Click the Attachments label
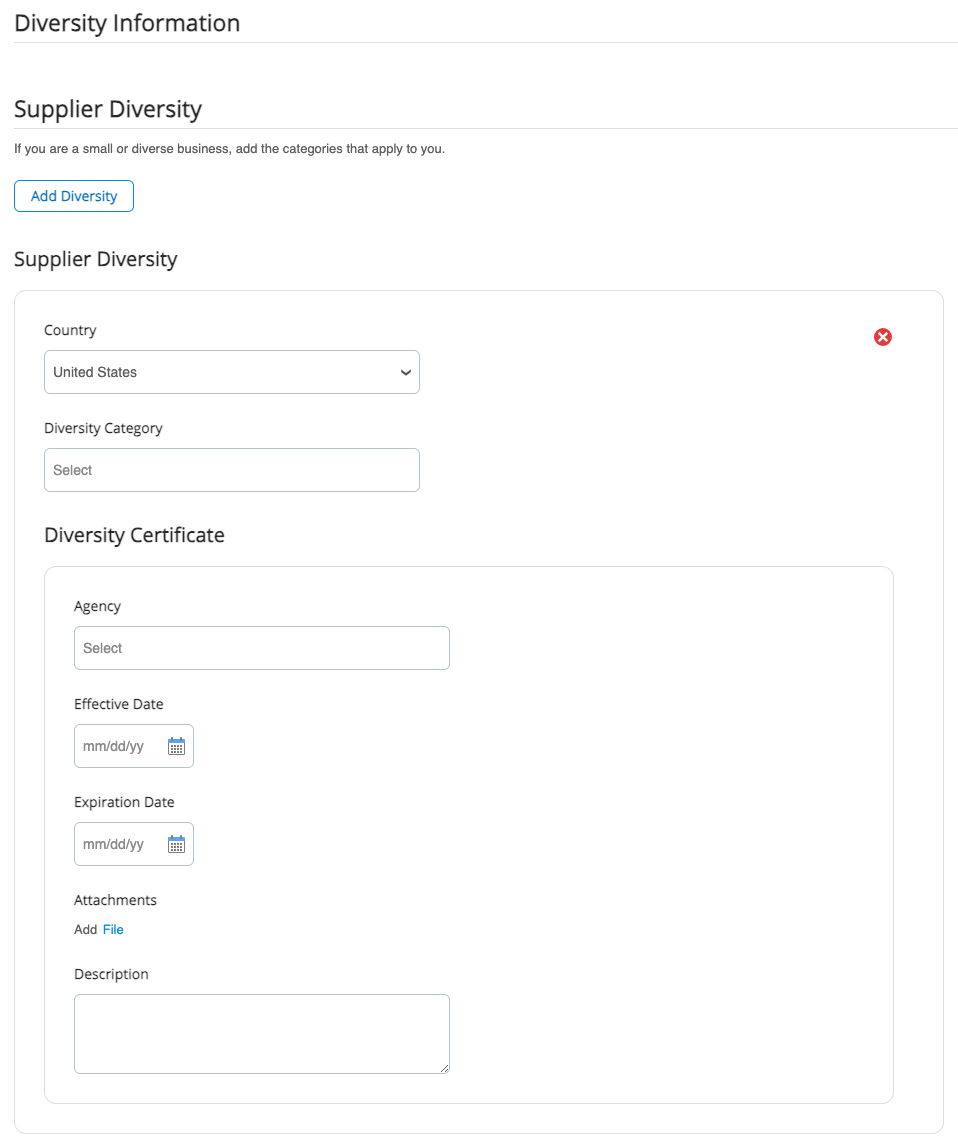Image resolution: width=958 pixels, height=1146 pixels. tap(115, 900)
